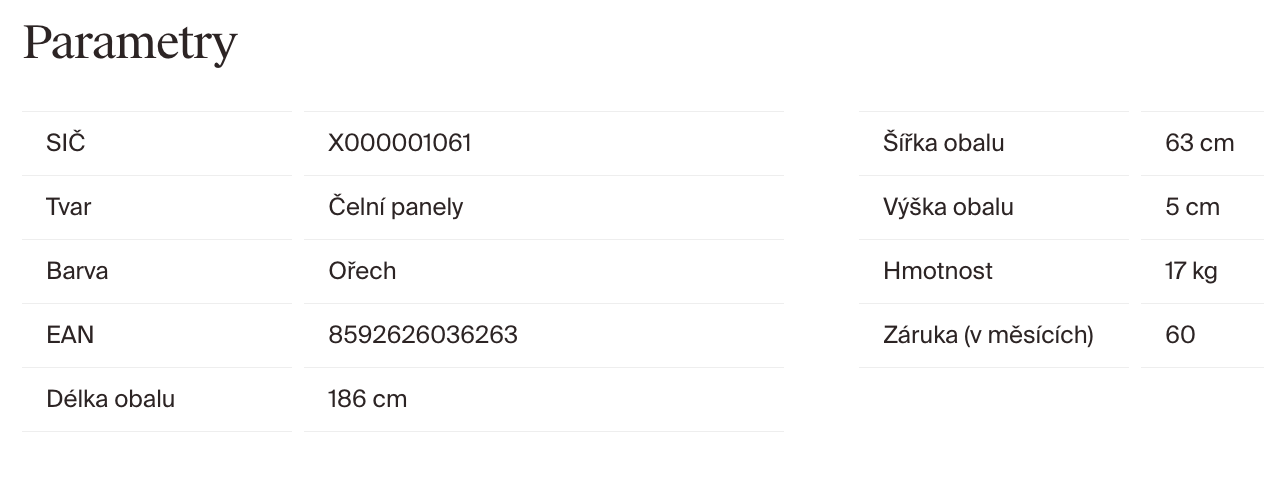
Task: Click the EAN parameter label
Action: 70,335
